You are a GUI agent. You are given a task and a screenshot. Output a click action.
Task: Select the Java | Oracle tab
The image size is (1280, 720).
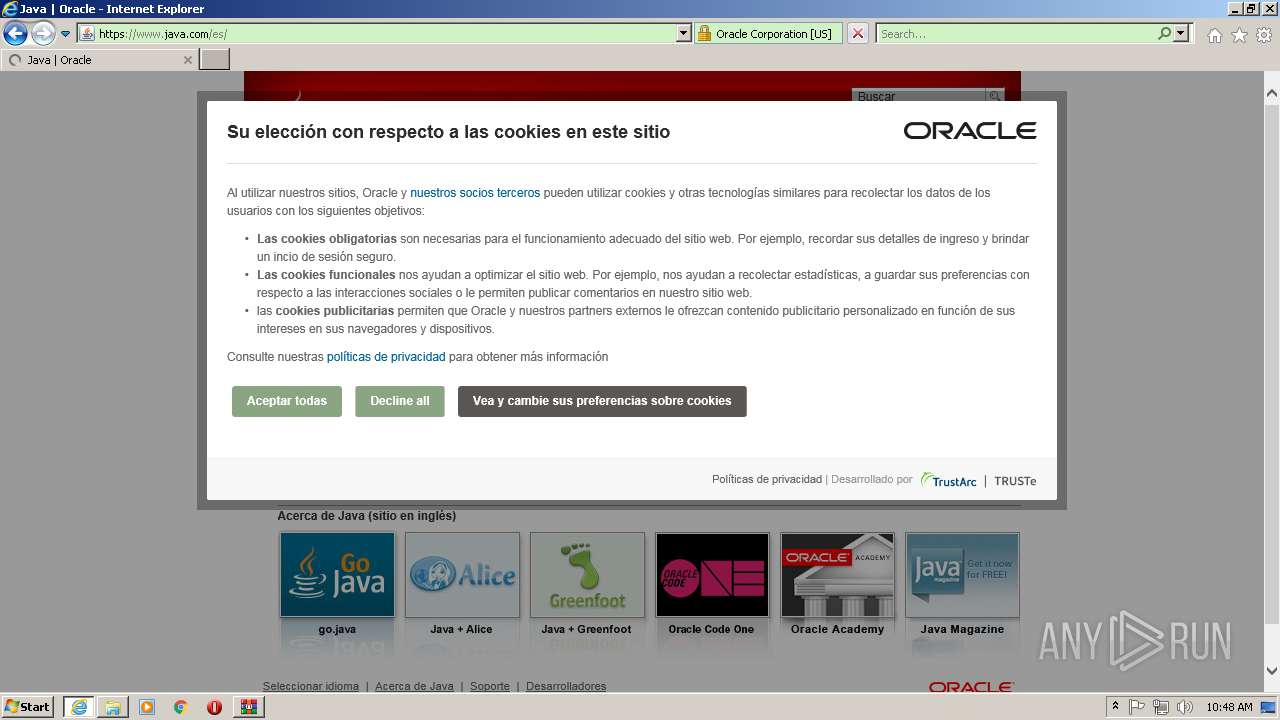click(100, 60)
